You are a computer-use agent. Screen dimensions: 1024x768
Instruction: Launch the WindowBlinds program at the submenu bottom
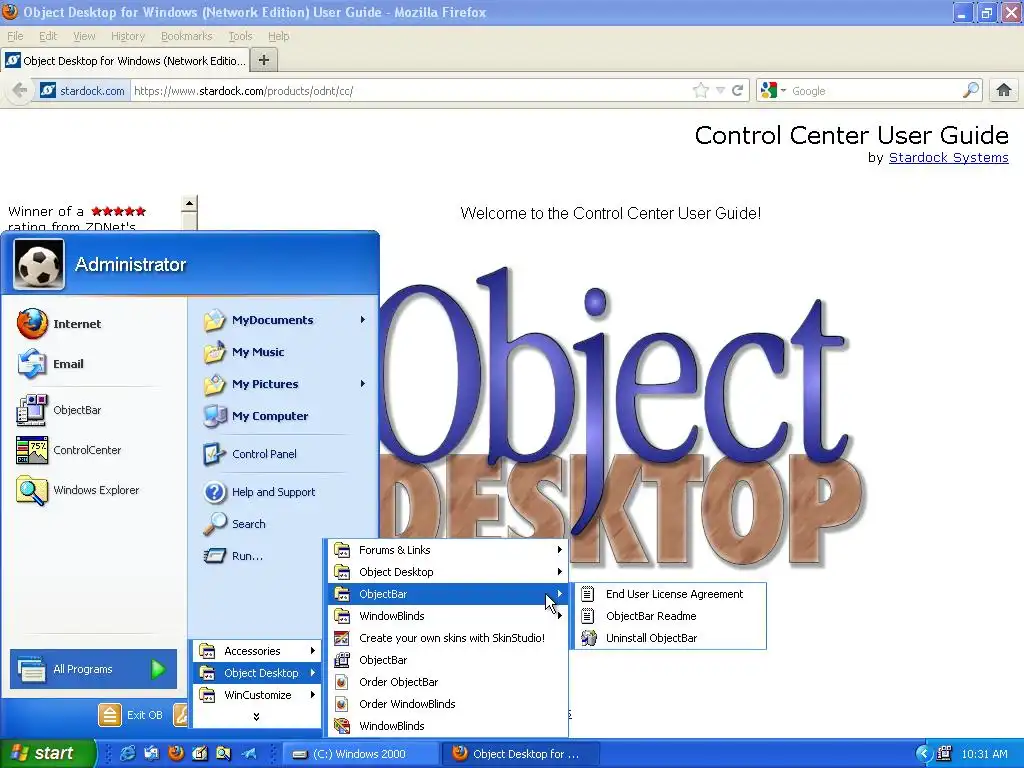coord(448,726)
